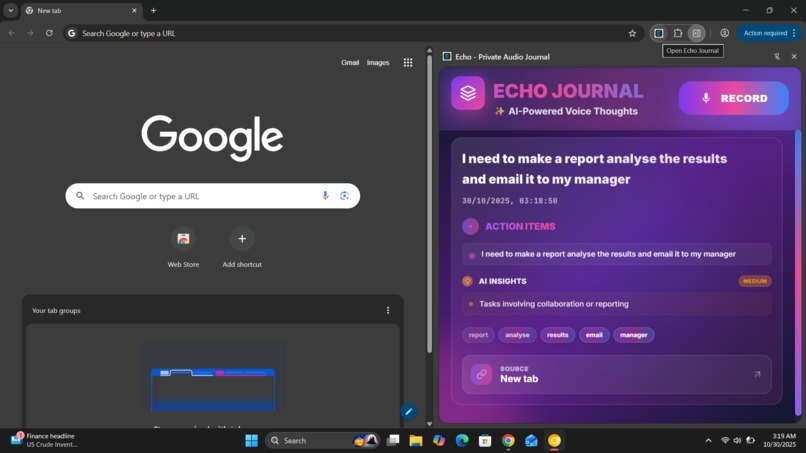Open the volume tray icon
This screenshot has width=806, height=453.
pos(738,441)
